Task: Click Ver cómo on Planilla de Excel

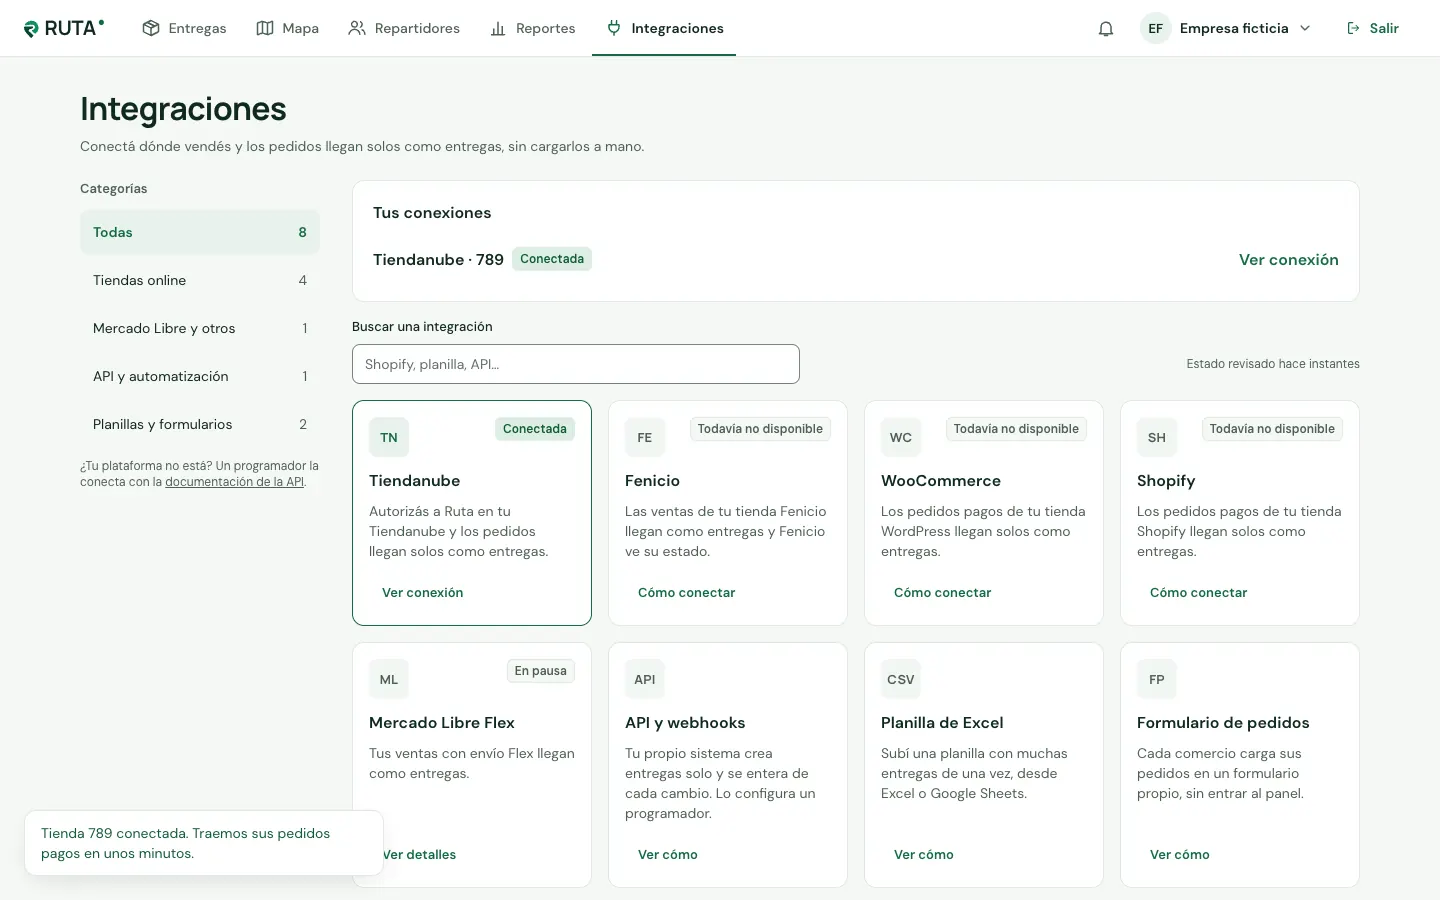Action: click(x=923, y=855)
